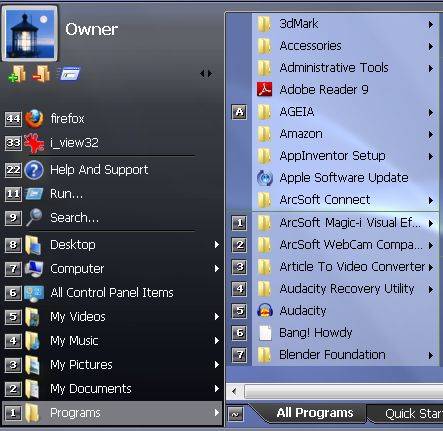Click the Help And Support label
Viewport: 443px width, 431px height.
99,170
